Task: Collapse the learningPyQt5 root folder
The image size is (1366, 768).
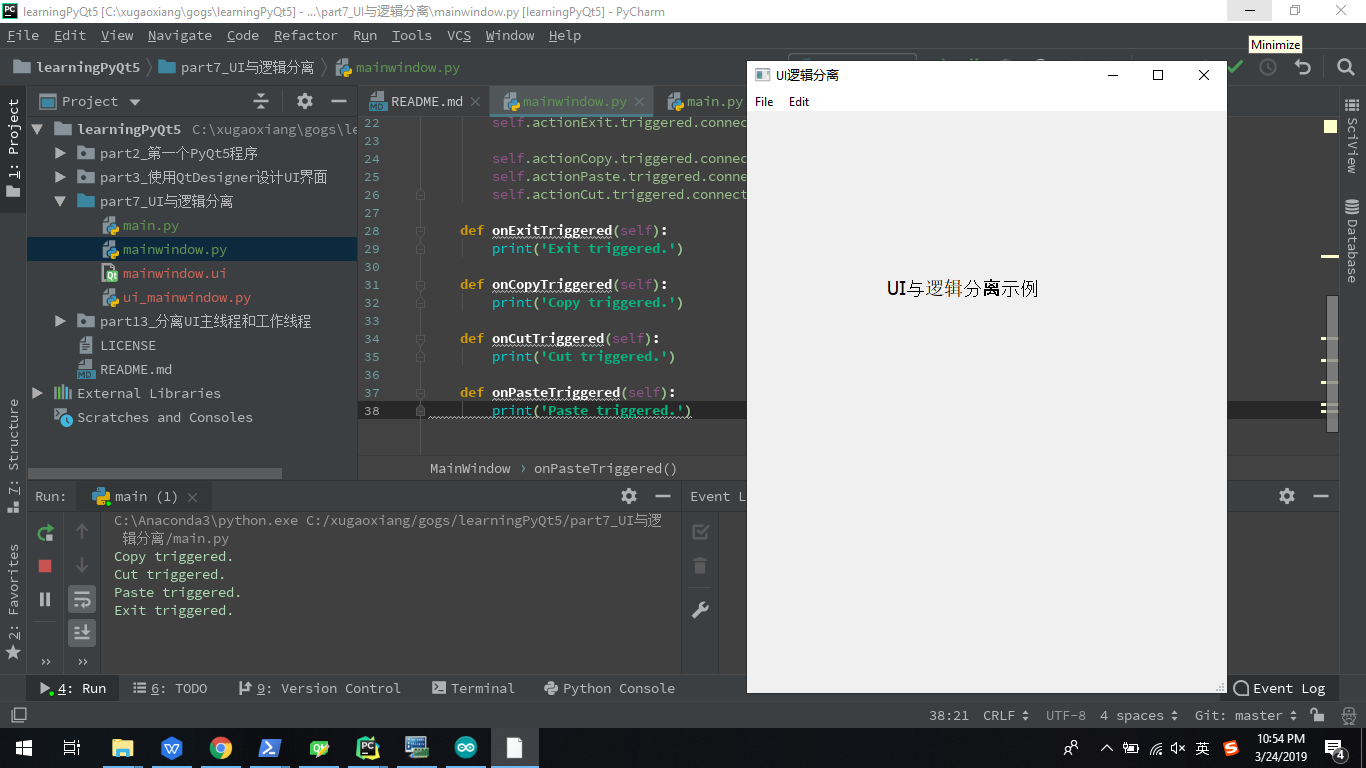Action: coord(37,129)
